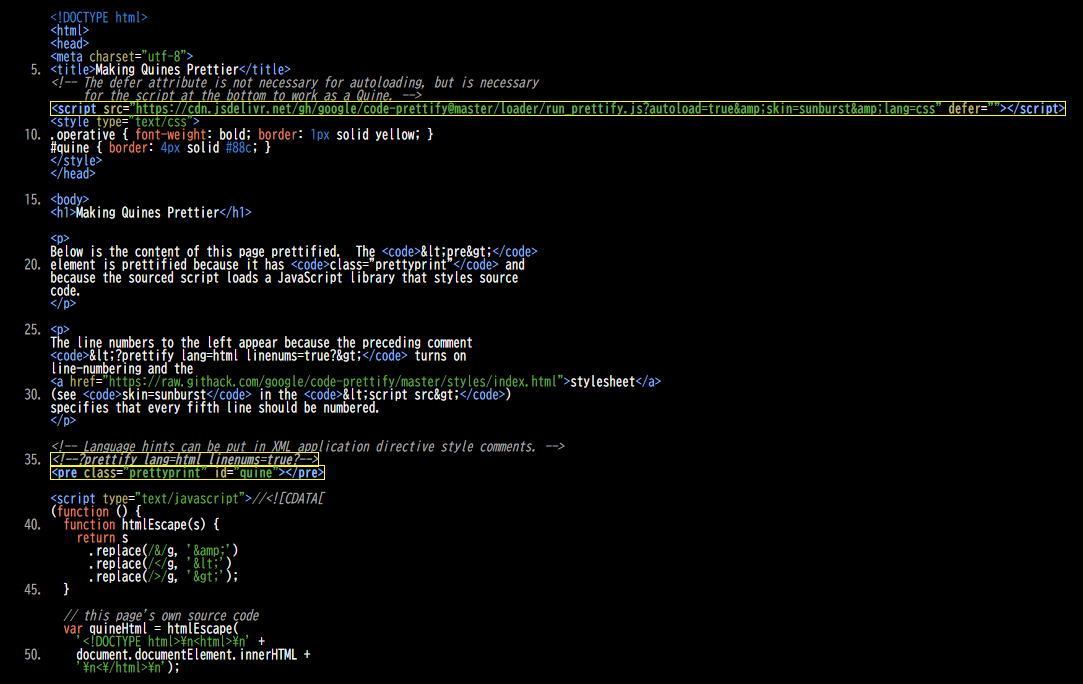Click line number 50 in the gutter
1083x684 pixels.
pyautogui.click(x=32, y=655)
